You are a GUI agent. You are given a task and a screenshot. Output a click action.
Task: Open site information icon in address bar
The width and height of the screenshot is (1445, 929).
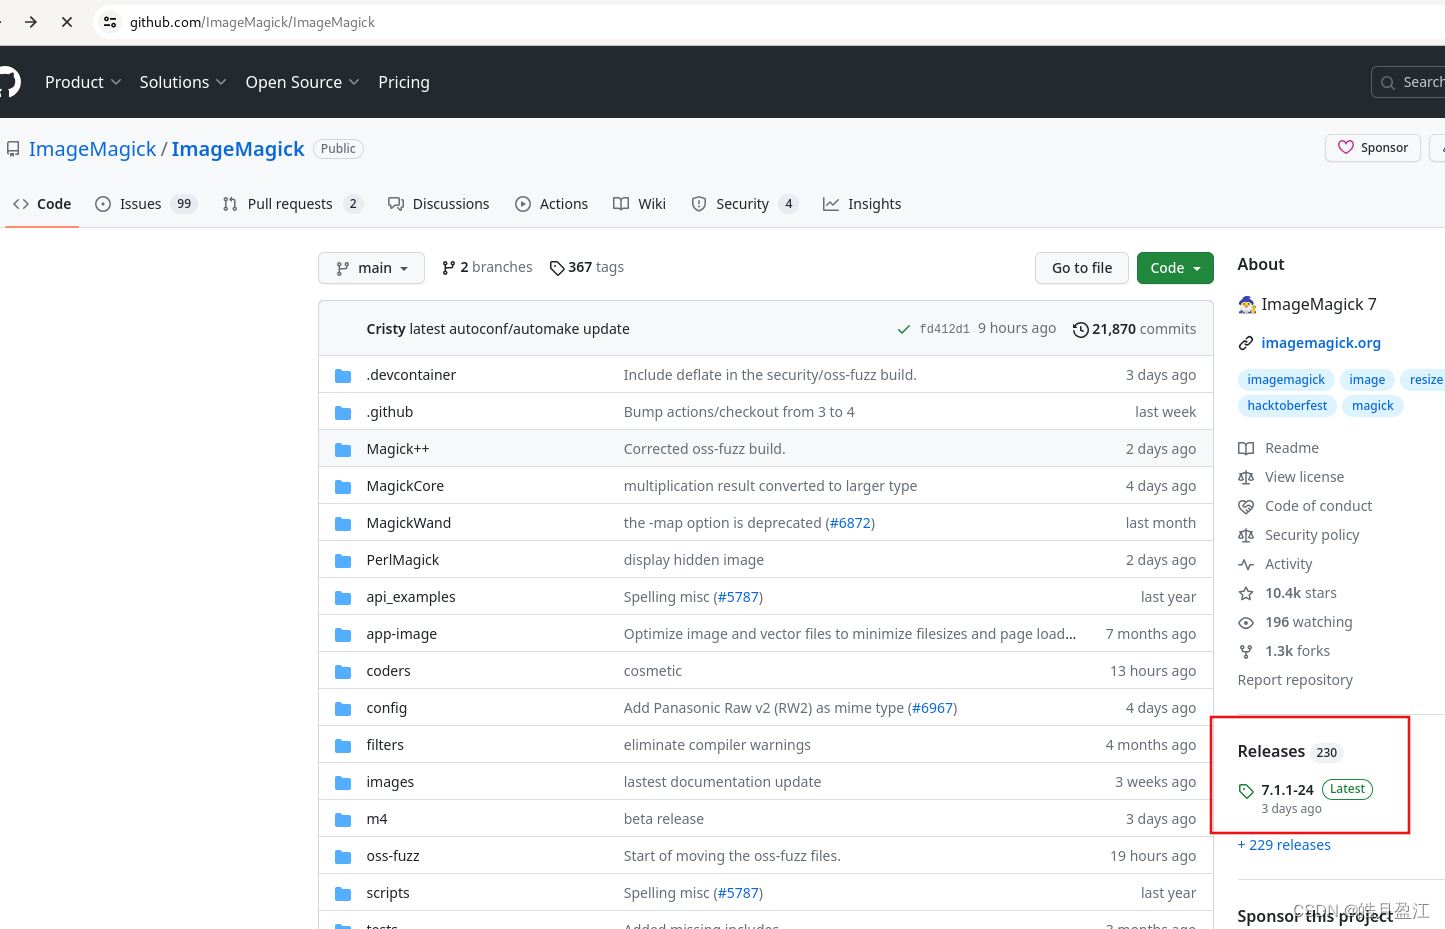tap(110, 21)
